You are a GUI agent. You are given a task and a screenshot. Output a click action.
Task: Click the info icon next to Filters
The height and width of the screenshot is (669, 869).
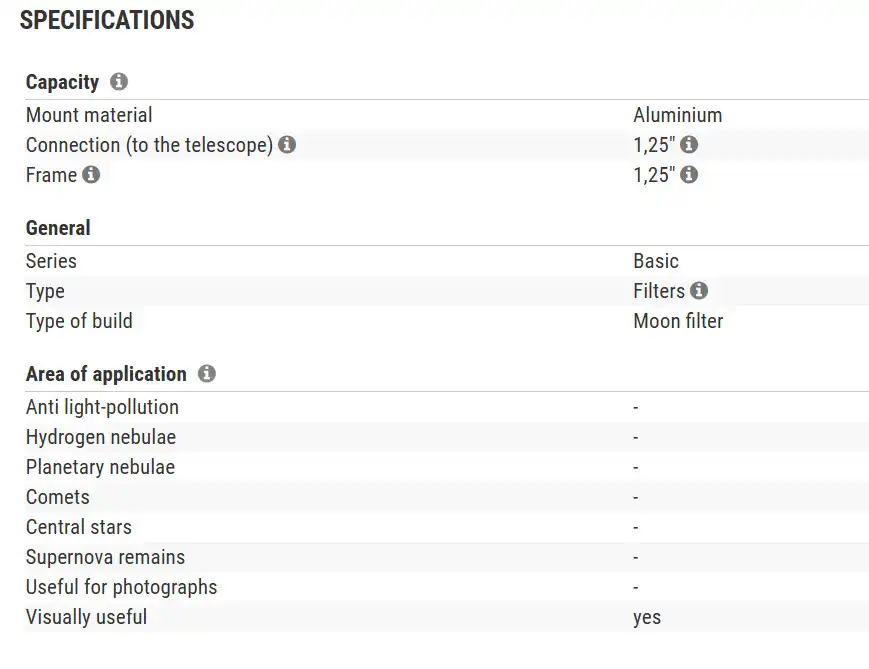point(699,291)
